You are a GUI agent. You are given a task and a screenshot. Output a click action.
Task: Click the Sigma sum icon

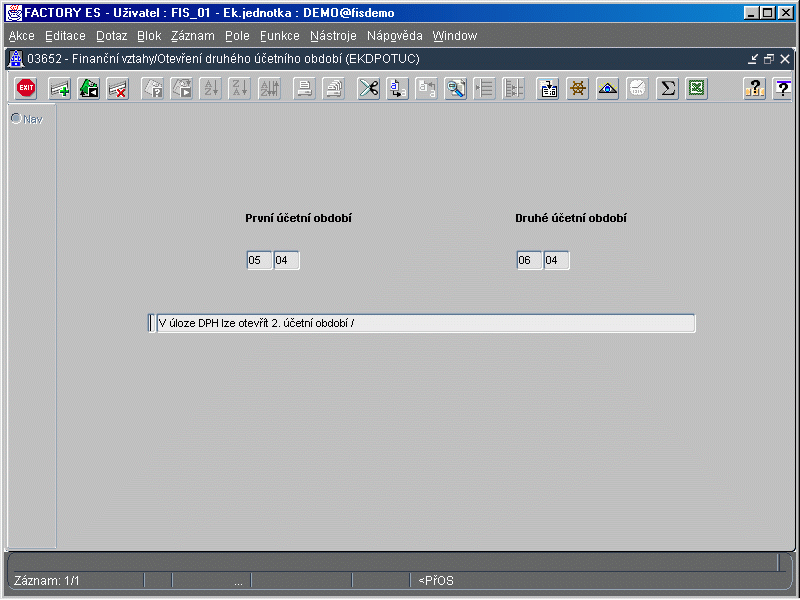(667, 88)
